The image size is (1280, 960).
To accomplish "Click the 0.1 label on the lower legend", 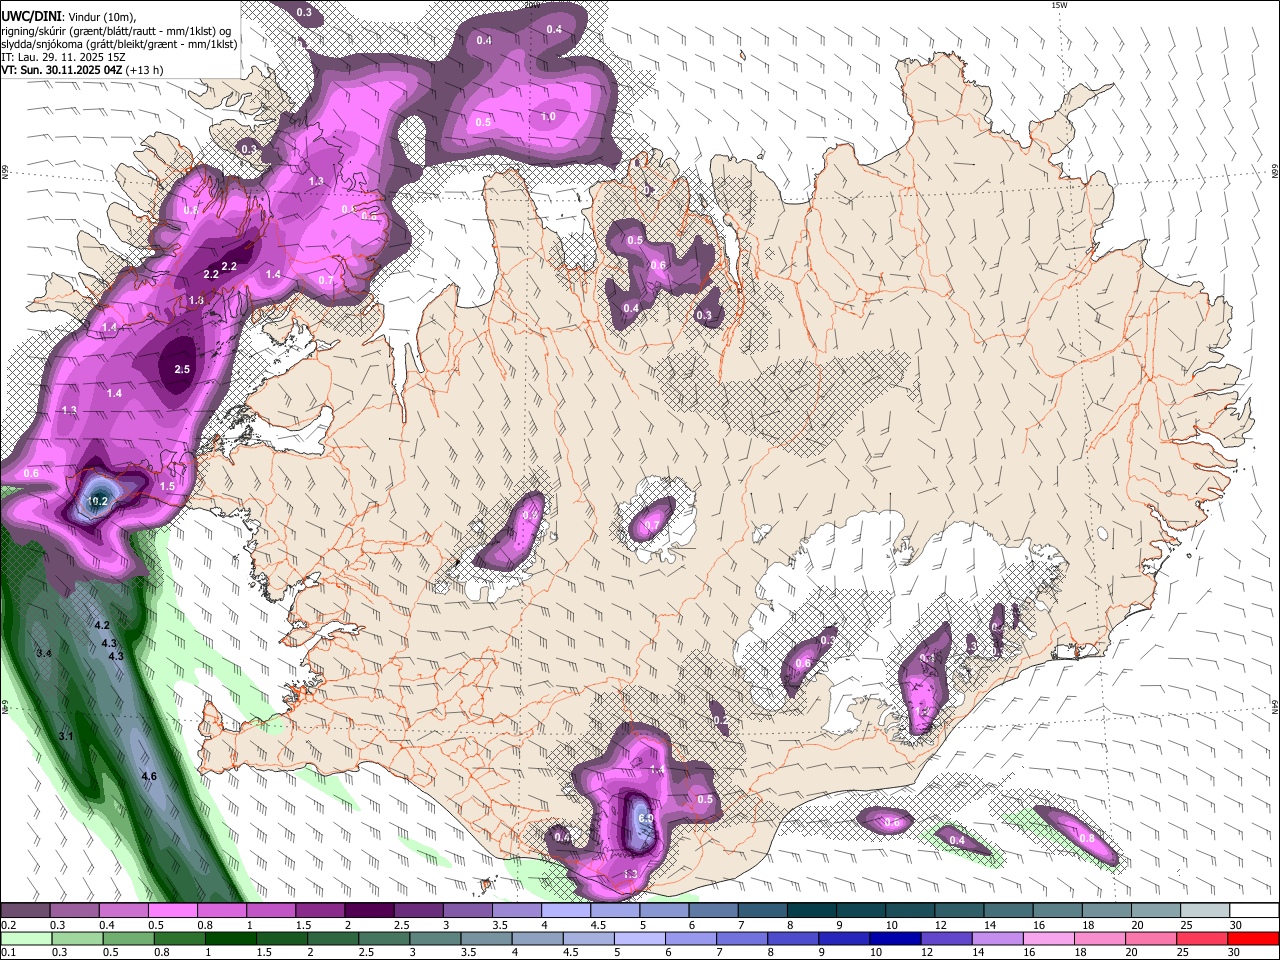I will coord(6,952).
